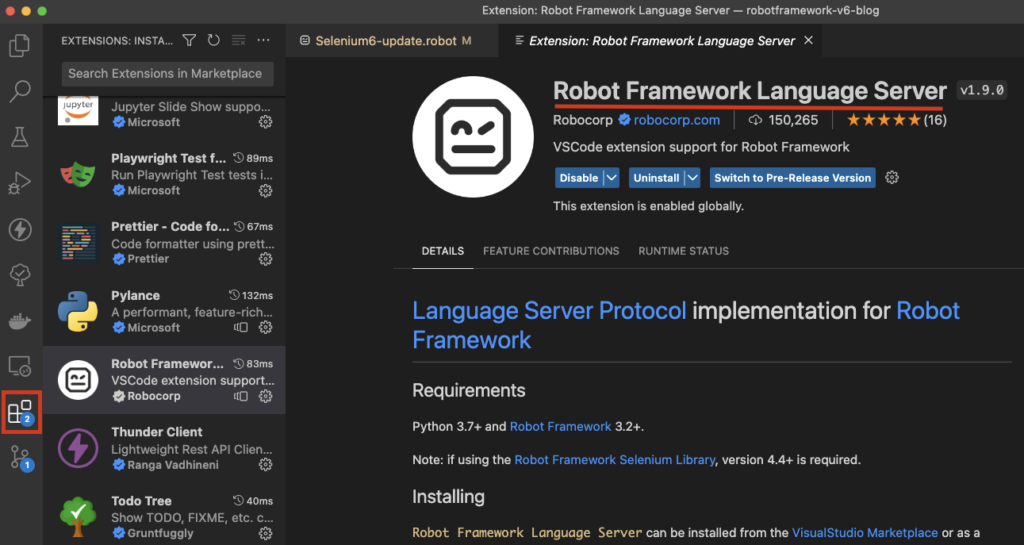Viewport: 1024px width, 545px height.
Task: Click the Disable button
Action: pyautogui.click(x=579, y=178)
